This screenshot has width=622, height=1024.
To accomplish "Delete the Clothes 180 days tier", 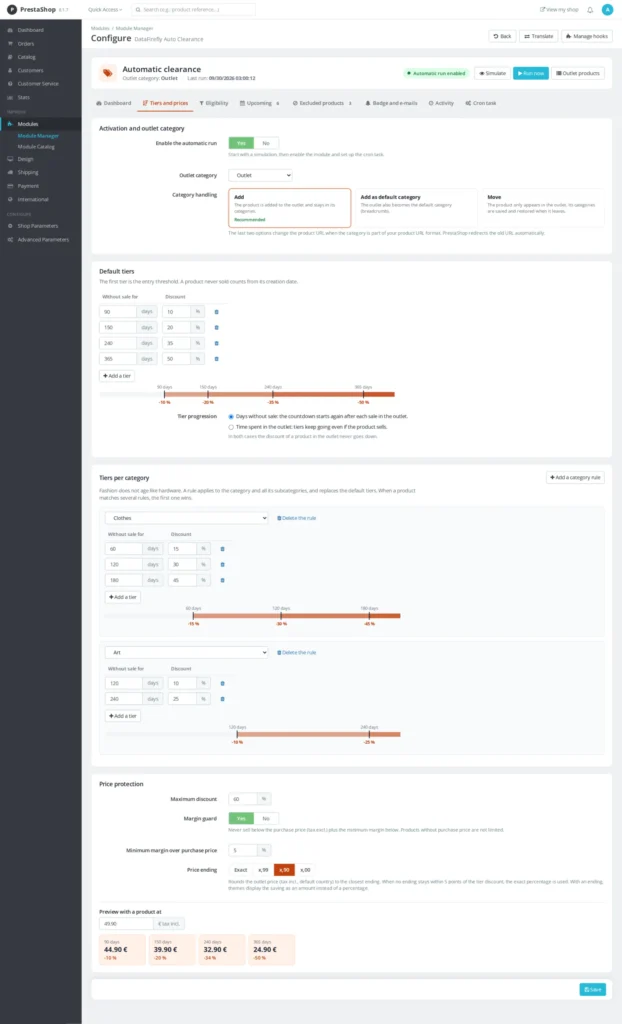I will point(222,581).
